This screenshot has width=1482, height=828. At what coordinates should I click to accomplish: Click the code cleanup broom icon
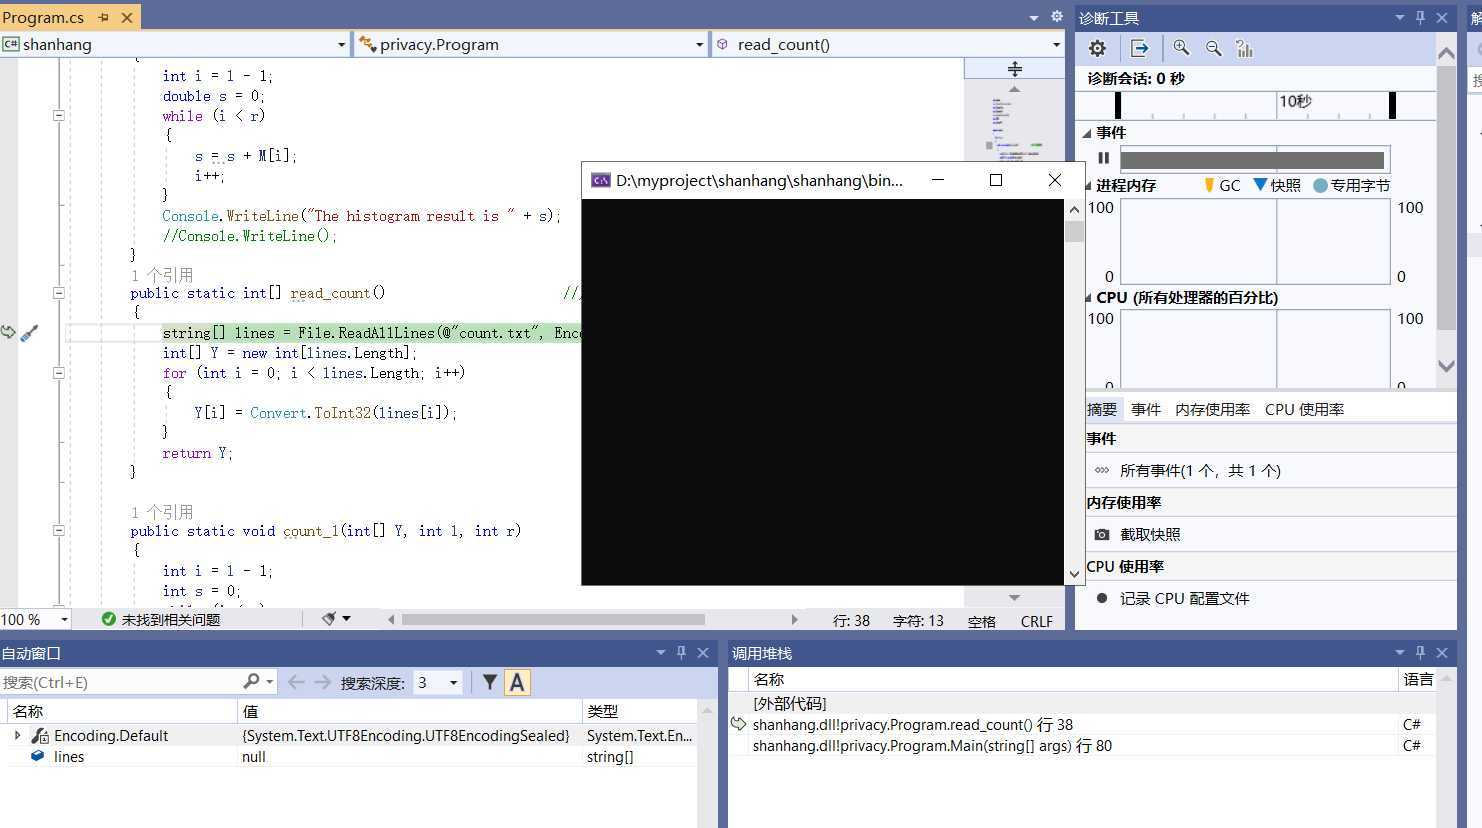pyautogui.click(x=329, y=619)
